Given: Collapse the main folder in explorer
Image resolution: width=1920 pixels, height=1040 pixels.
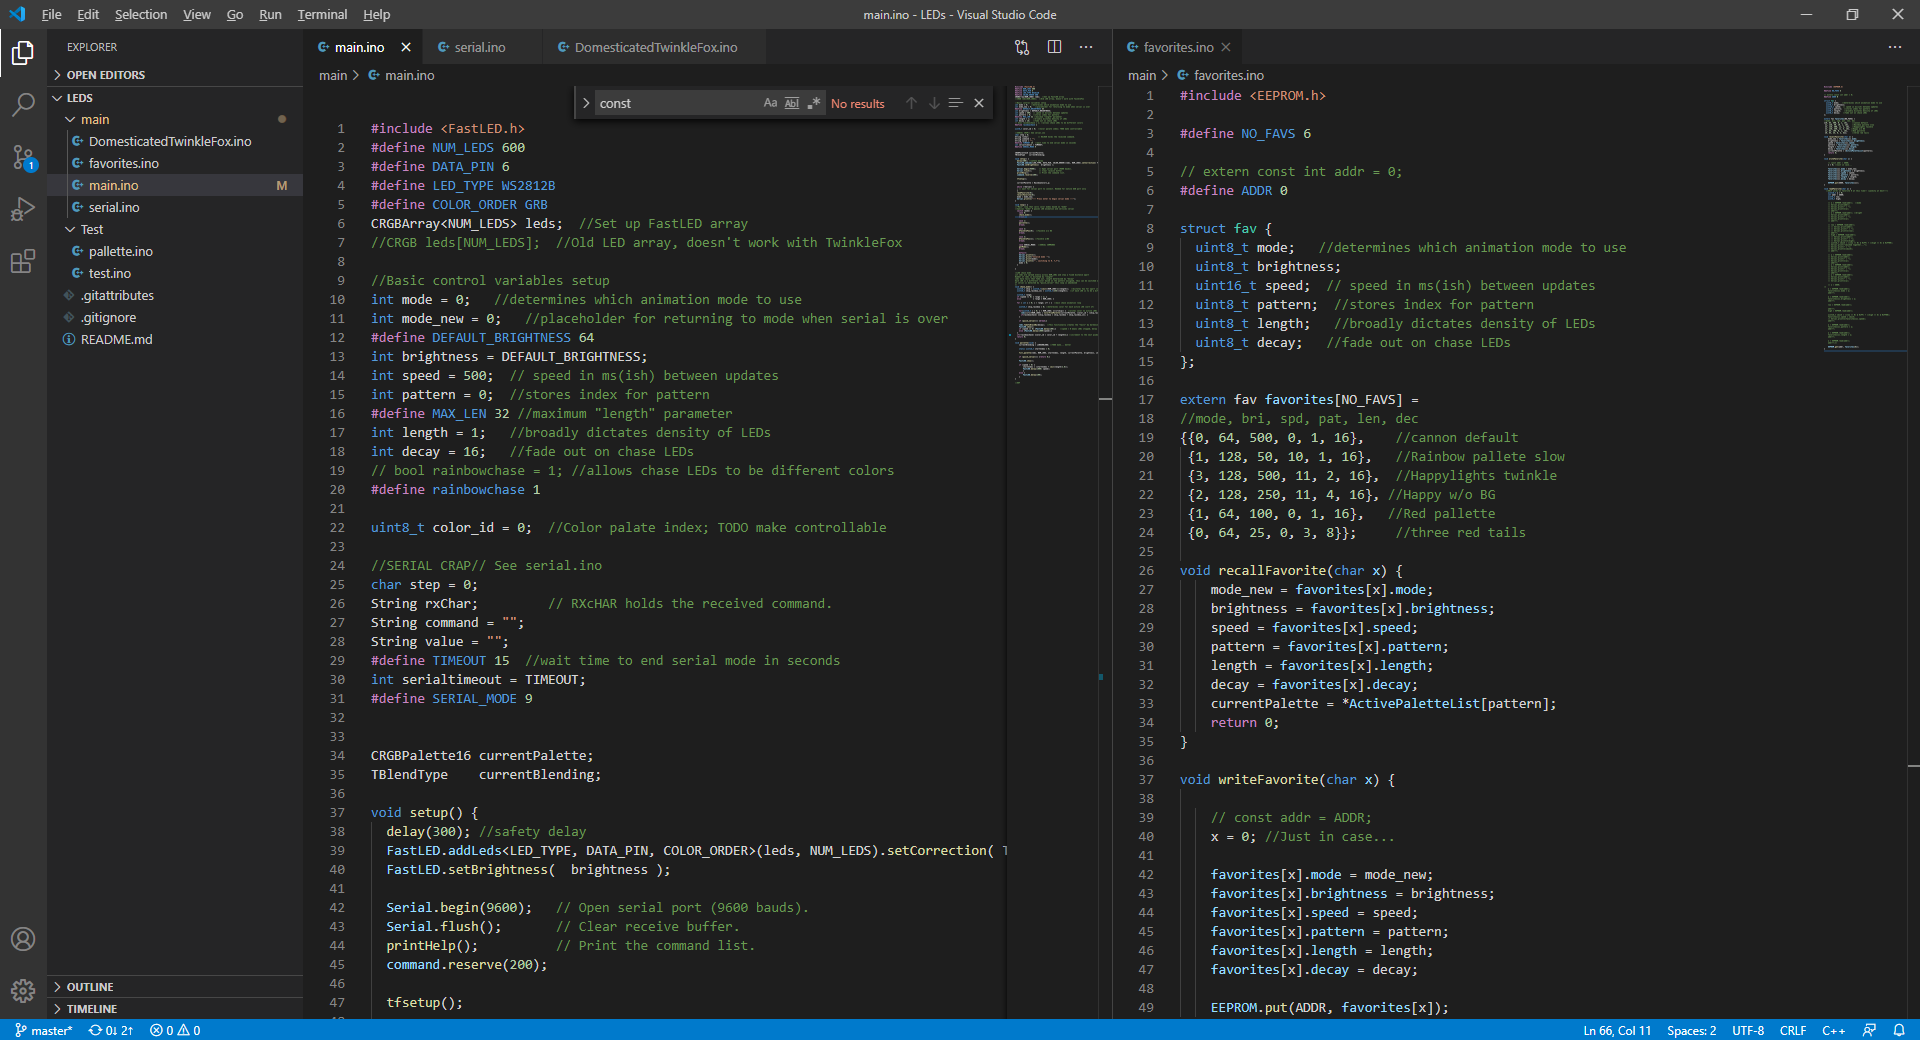Looking at the screenshot, I should pos(175,119).
